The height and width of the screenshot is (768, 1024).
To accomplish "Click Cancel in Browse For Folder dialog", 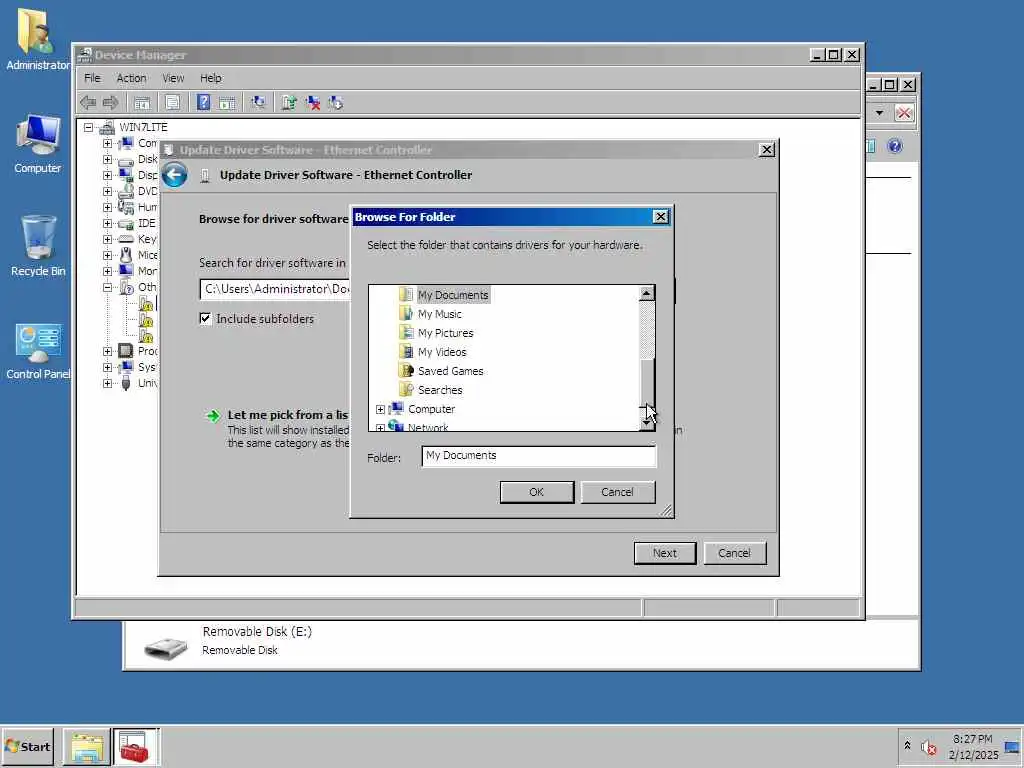I will (x=617, y=492).
